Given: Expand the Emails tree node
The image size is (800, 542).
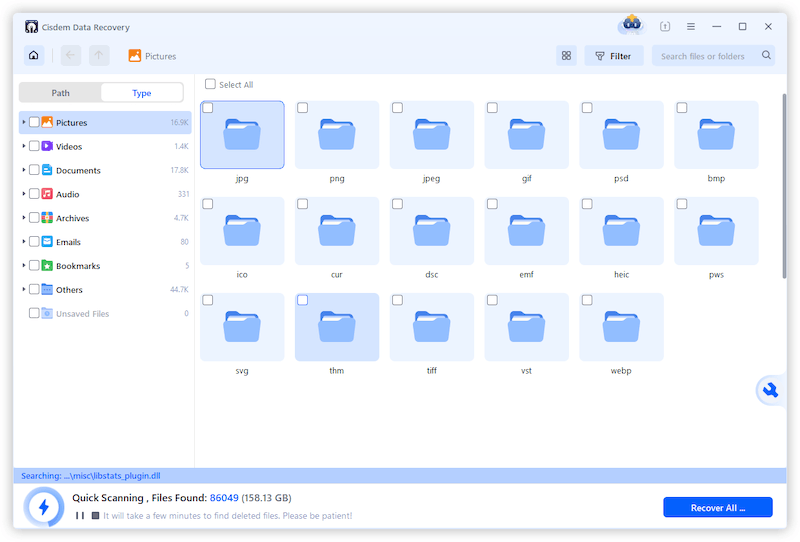Looking at the screenshot, I should pos(23,241).
